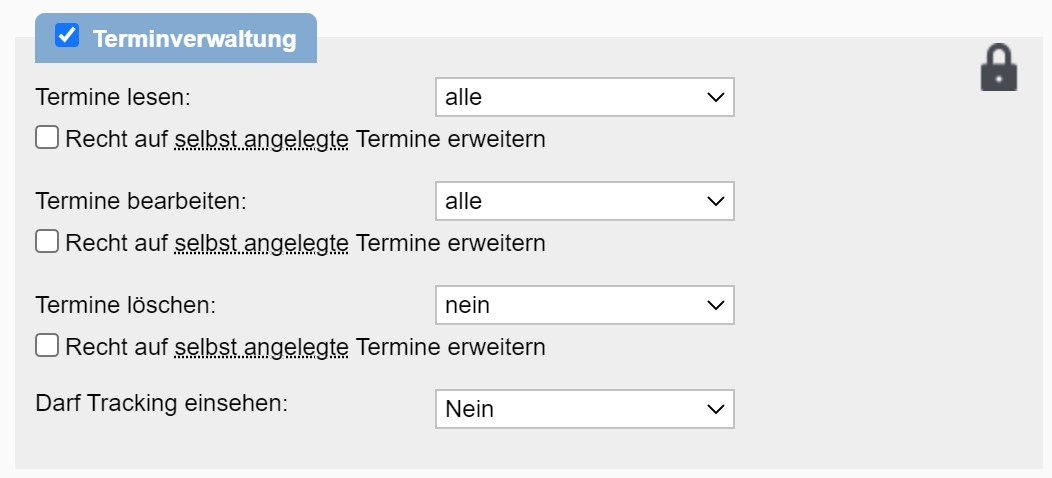Check the extend-rights checkbox below Termine löschen
Image resolution: width=1052 pixels, height=478 pixels.
47,346
